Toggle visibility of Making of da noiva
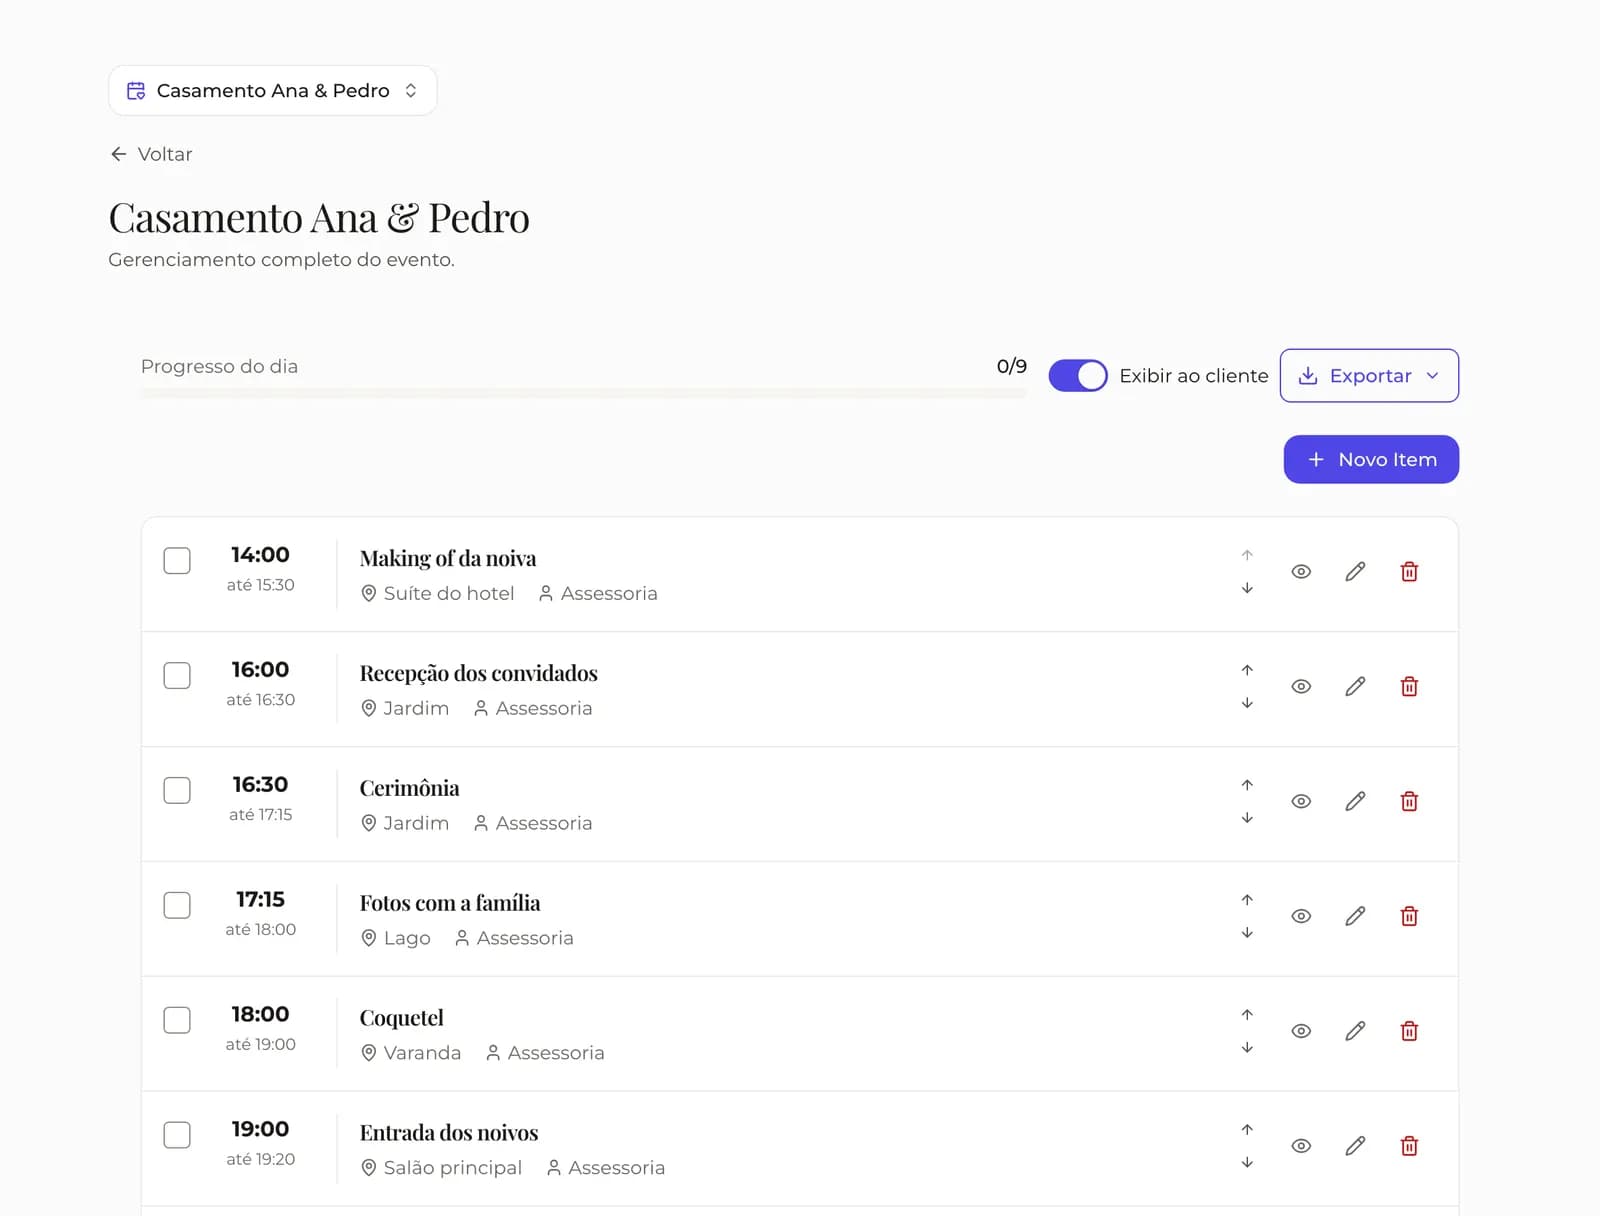The width and height of the screenshot is (1600, 1216). coord(1301,572)
